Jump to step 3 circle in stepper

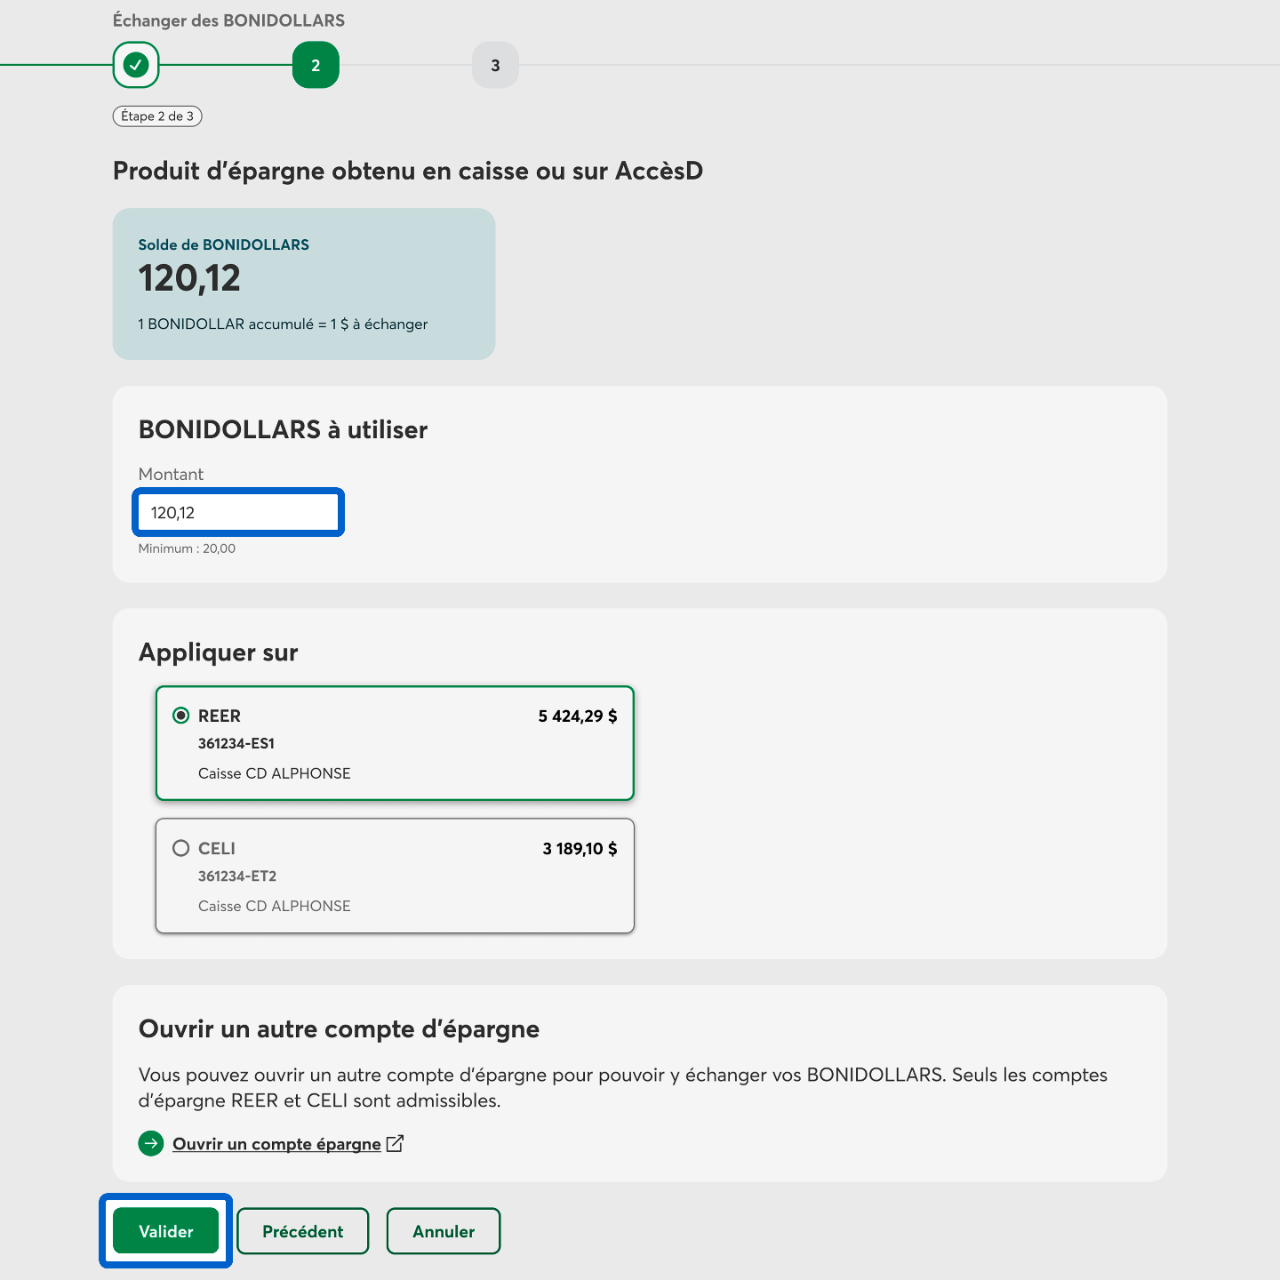tap(495, 65)
